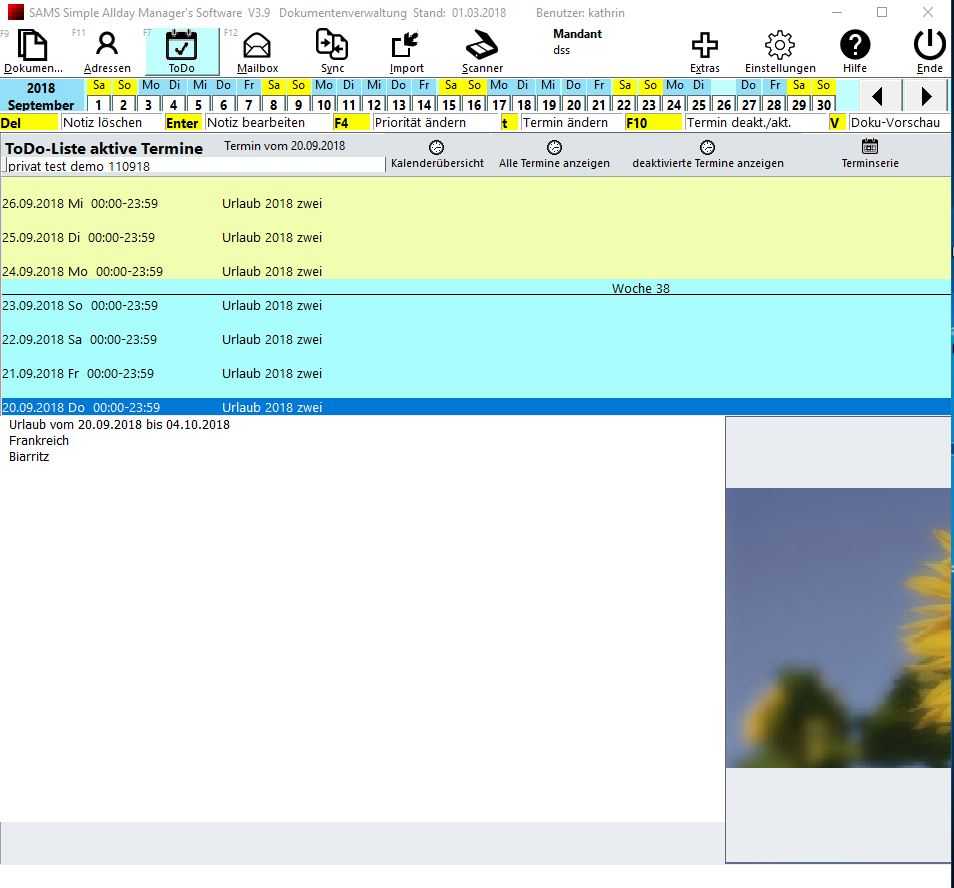Select day 15 in September calendar strip
The height and width of the screenshot is (888, 954).
point(449,104)
